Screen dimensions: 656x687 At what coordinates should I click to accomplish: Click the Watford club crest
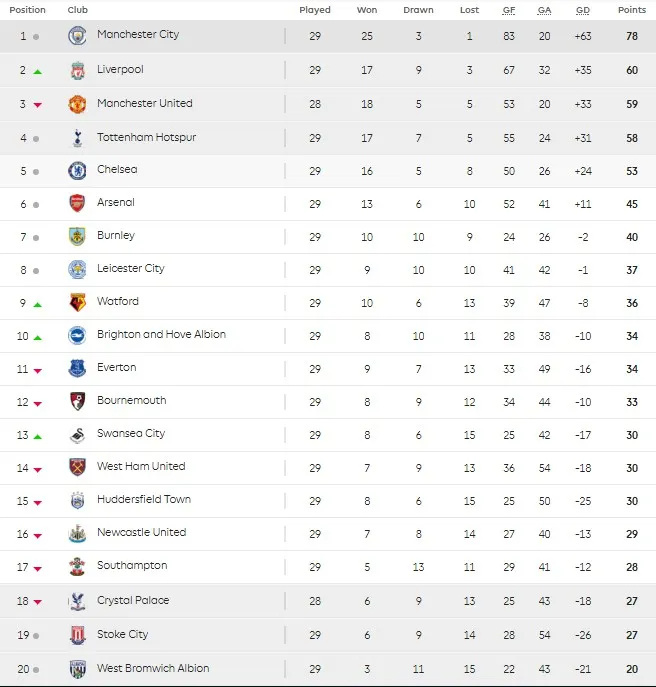[78, 303]
